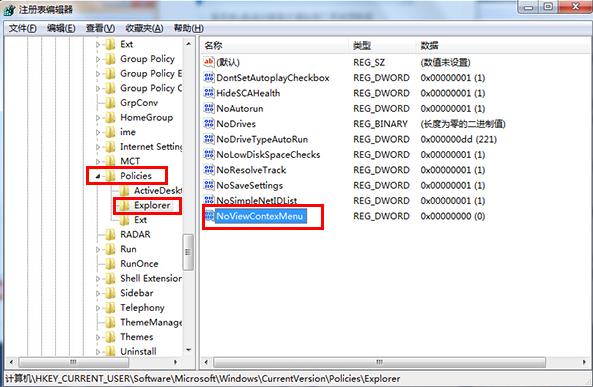The height and width of the screenshot is (387, 593).
Task: Collapse the Policies tree node
Action: 98,176
